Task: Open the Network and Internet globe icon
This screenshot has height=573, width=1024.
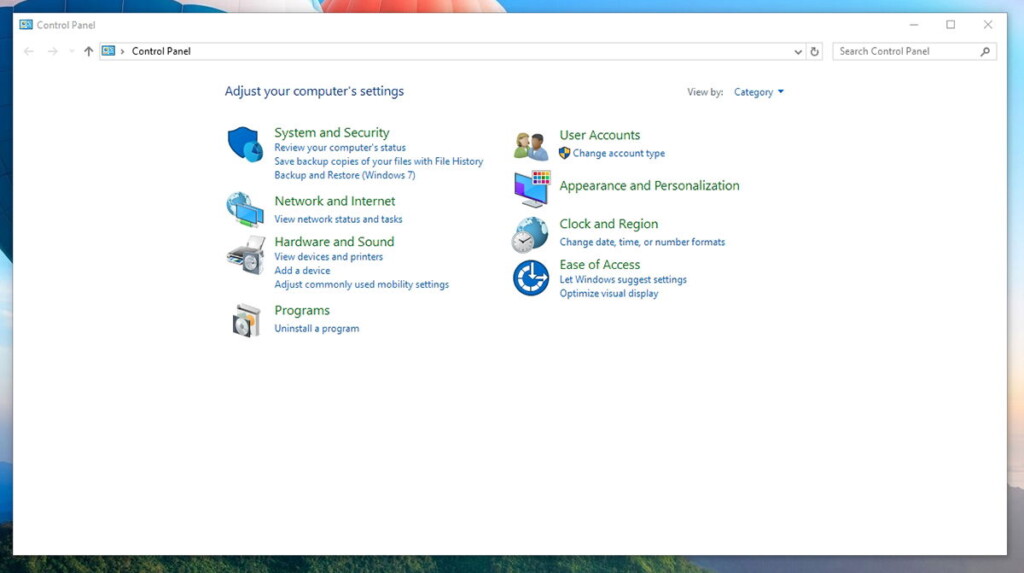Action: (245, 209)
